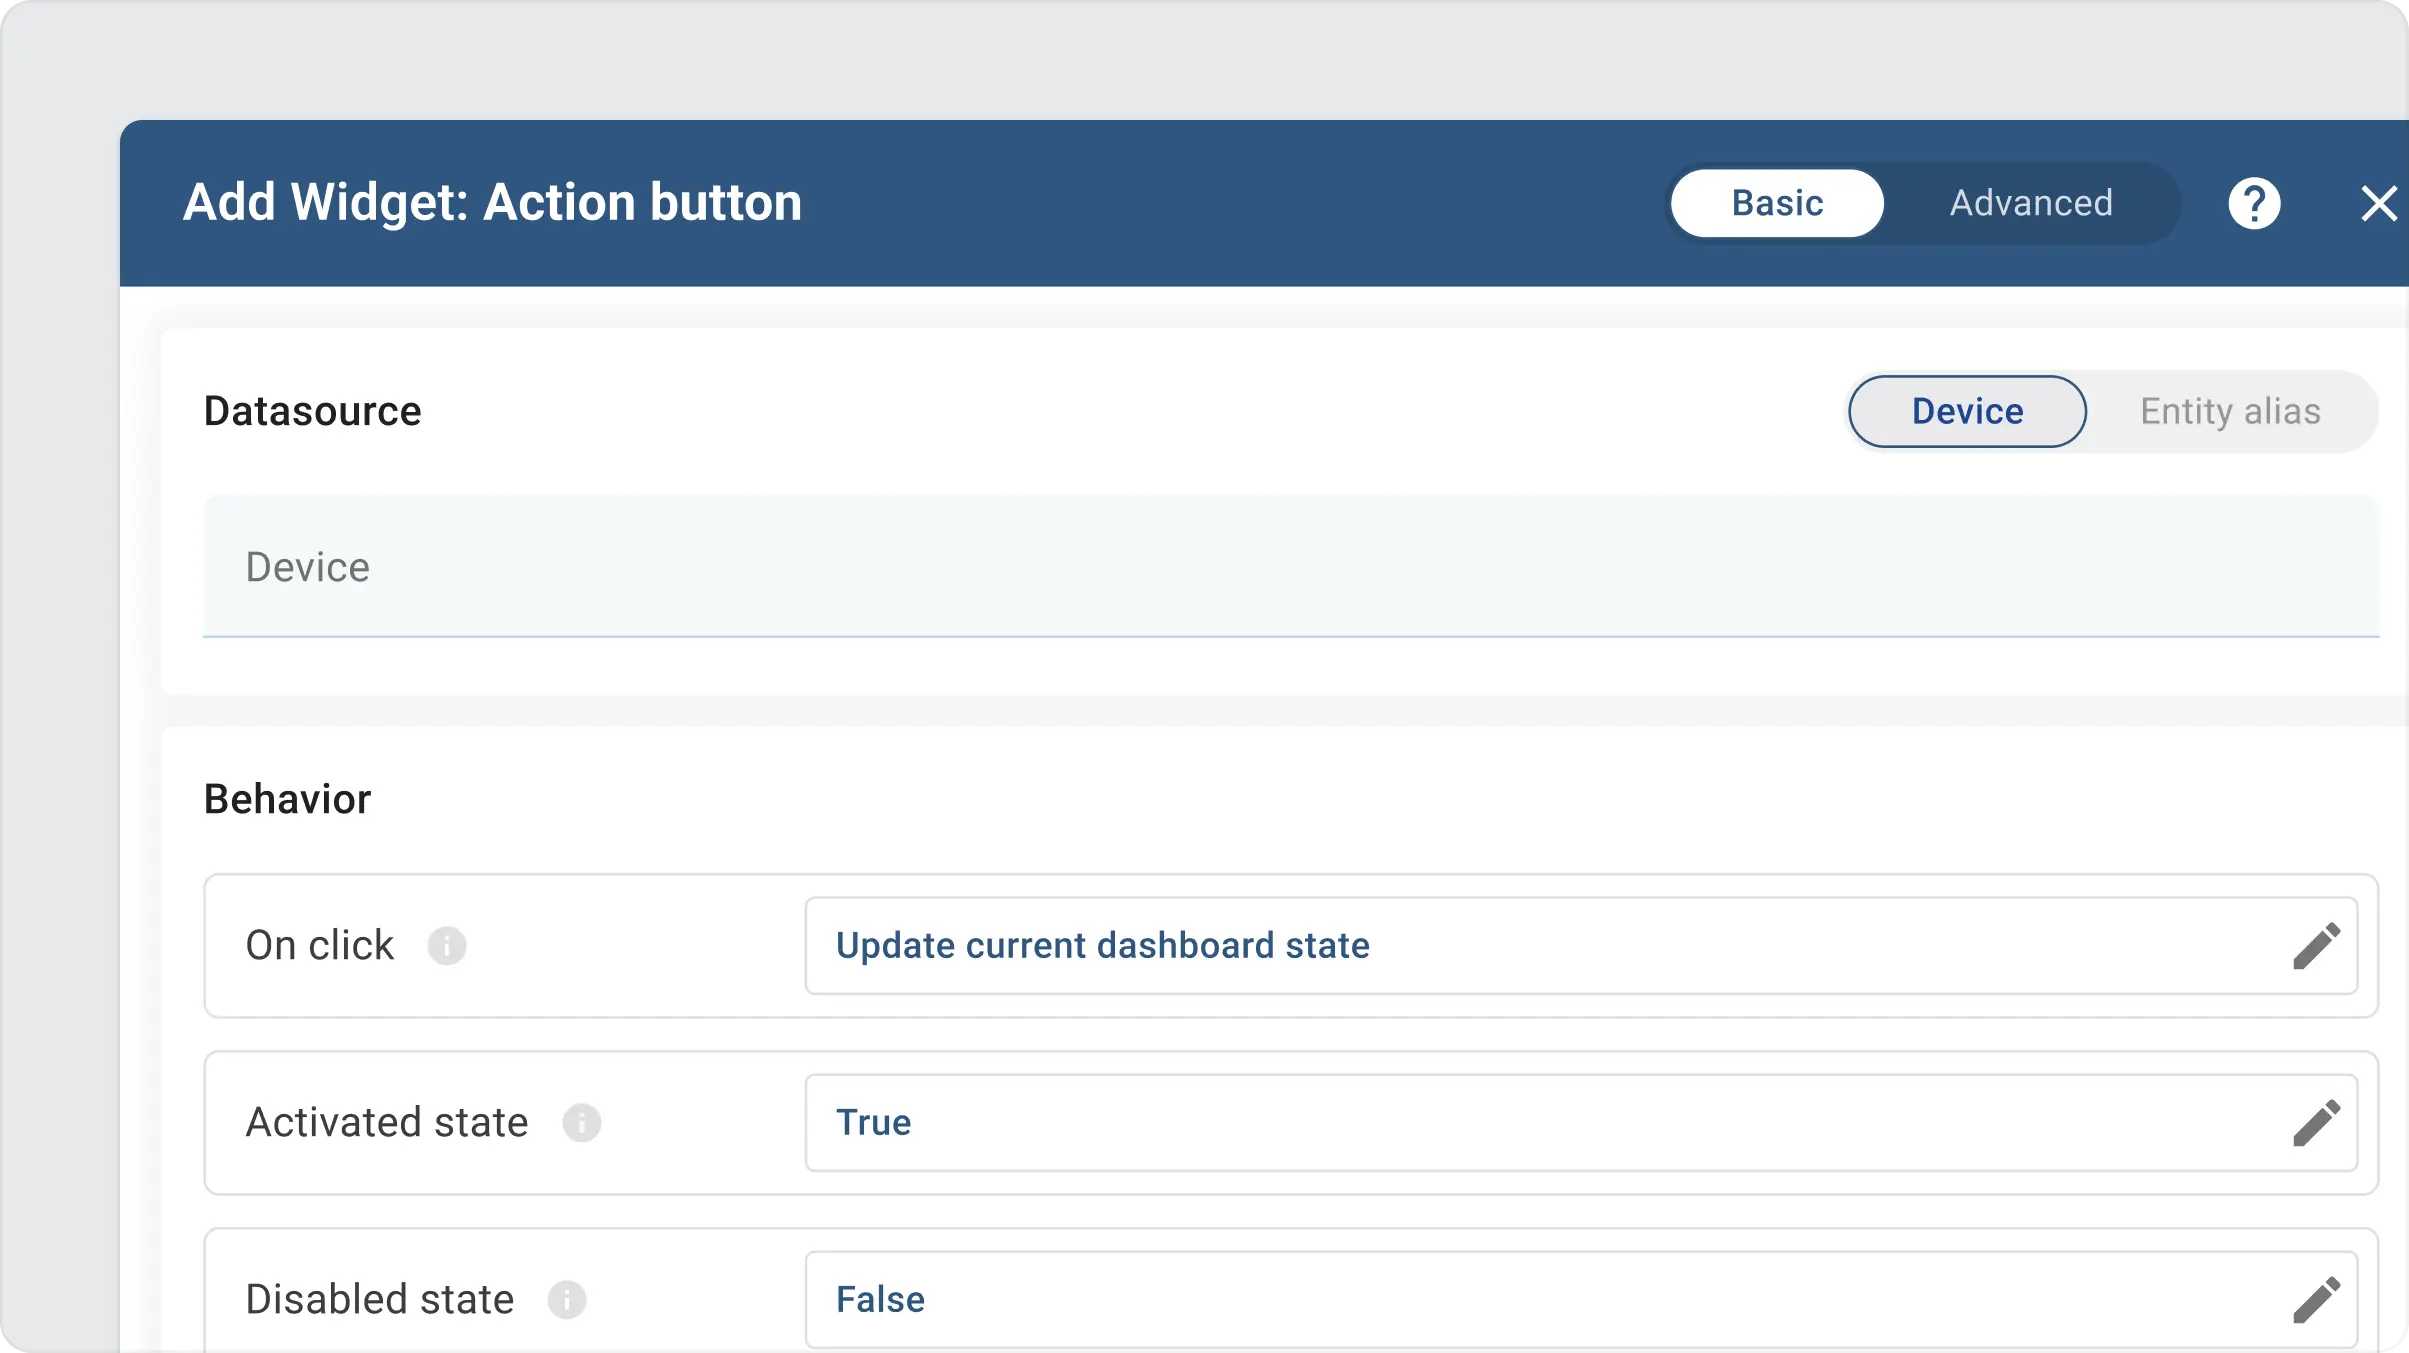
Task: Show the Disabled state info tooltip
Action: 568,1299
